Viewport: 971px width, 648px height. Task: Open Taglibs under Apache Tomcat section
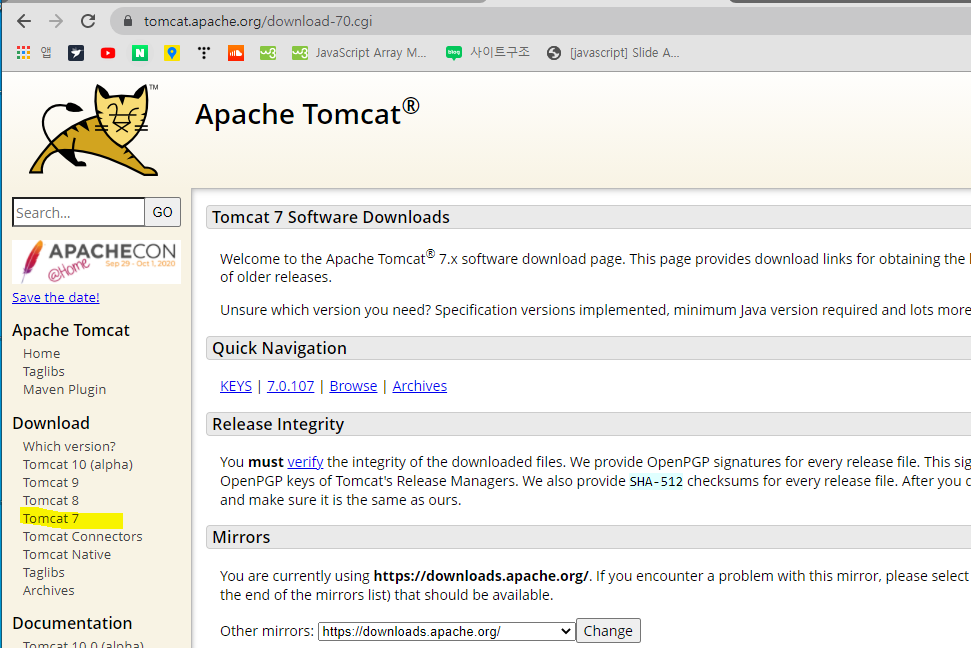(43, 371)
